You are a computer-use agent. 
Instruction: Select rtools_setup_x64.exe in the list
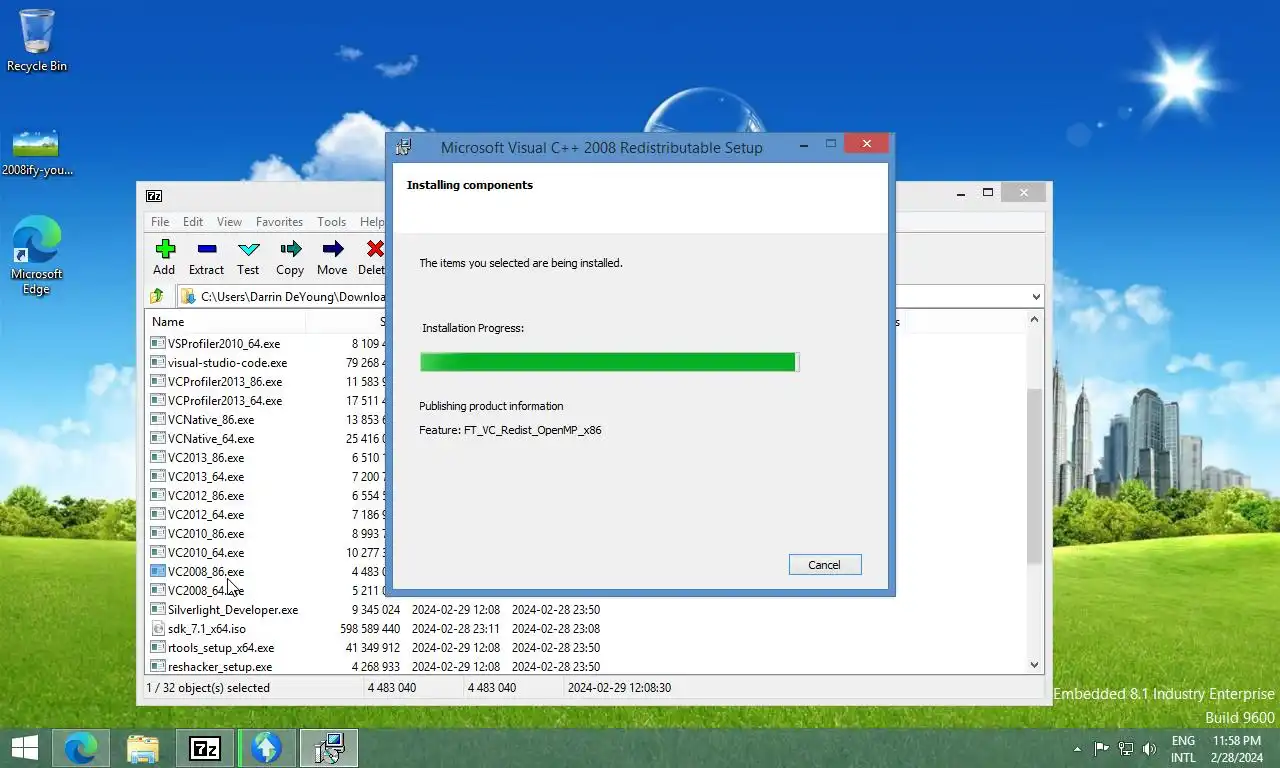(x=221, y=647)
